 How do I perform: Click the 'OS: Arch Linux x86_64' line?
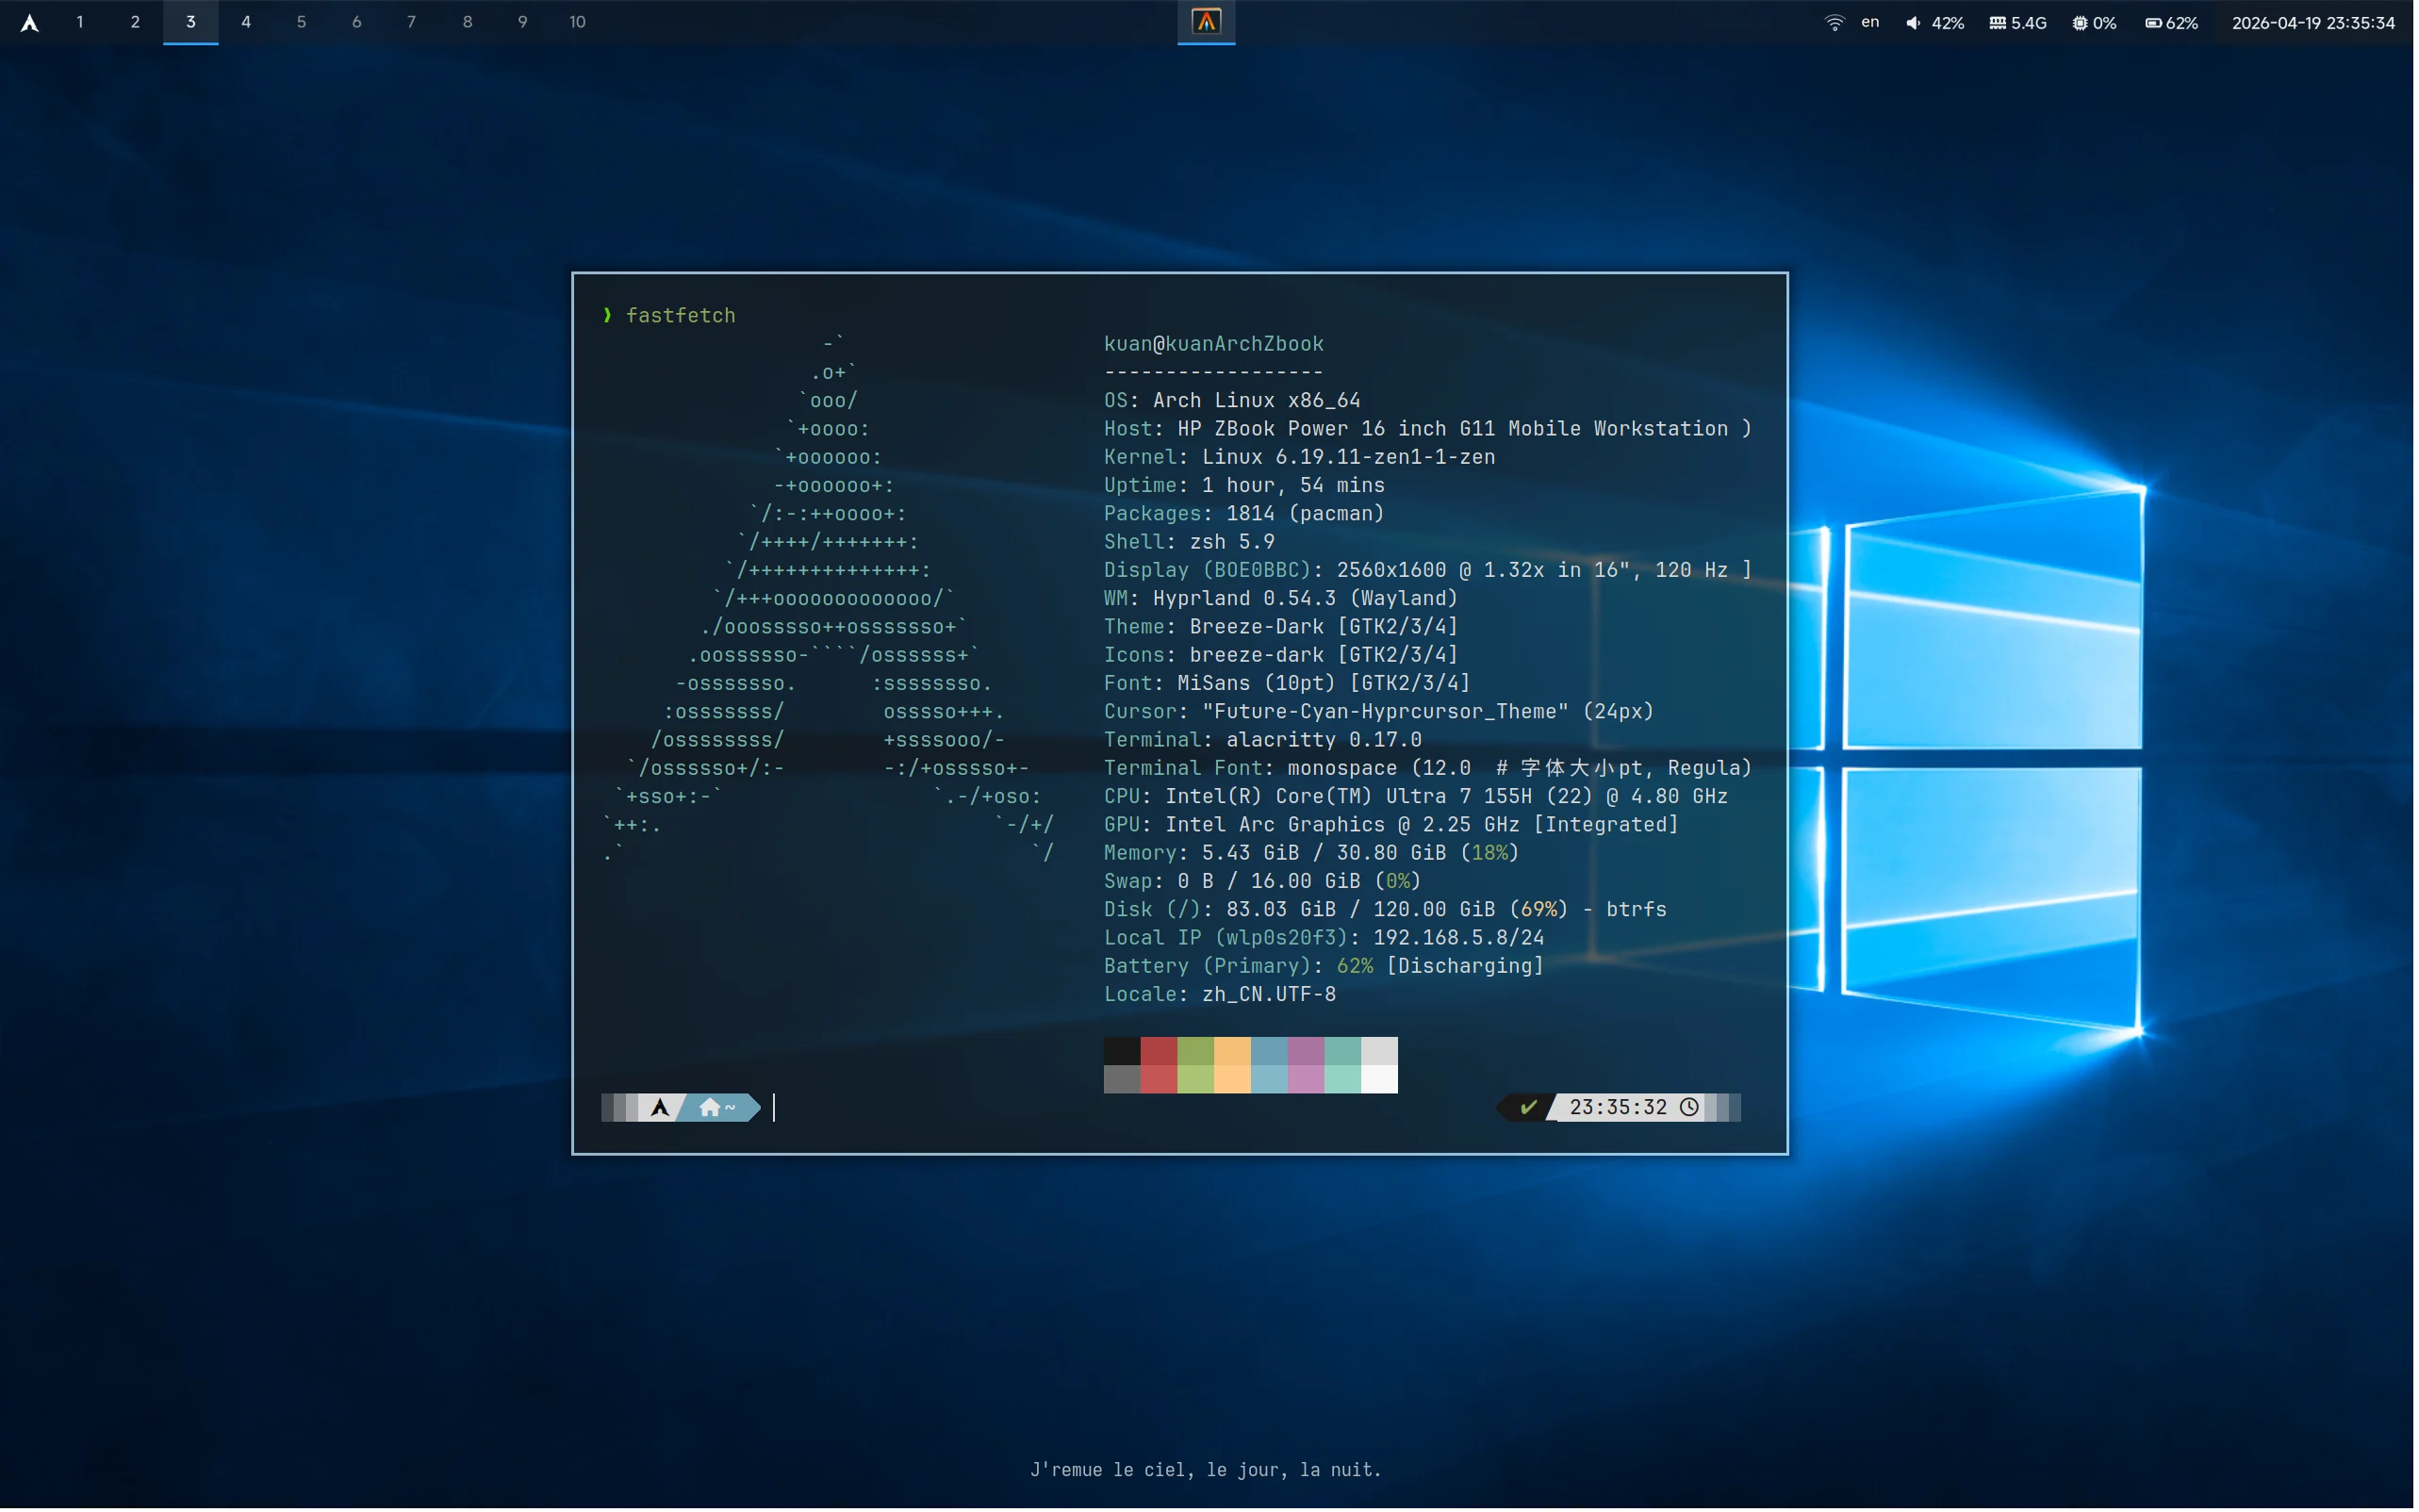[1234, 401]
